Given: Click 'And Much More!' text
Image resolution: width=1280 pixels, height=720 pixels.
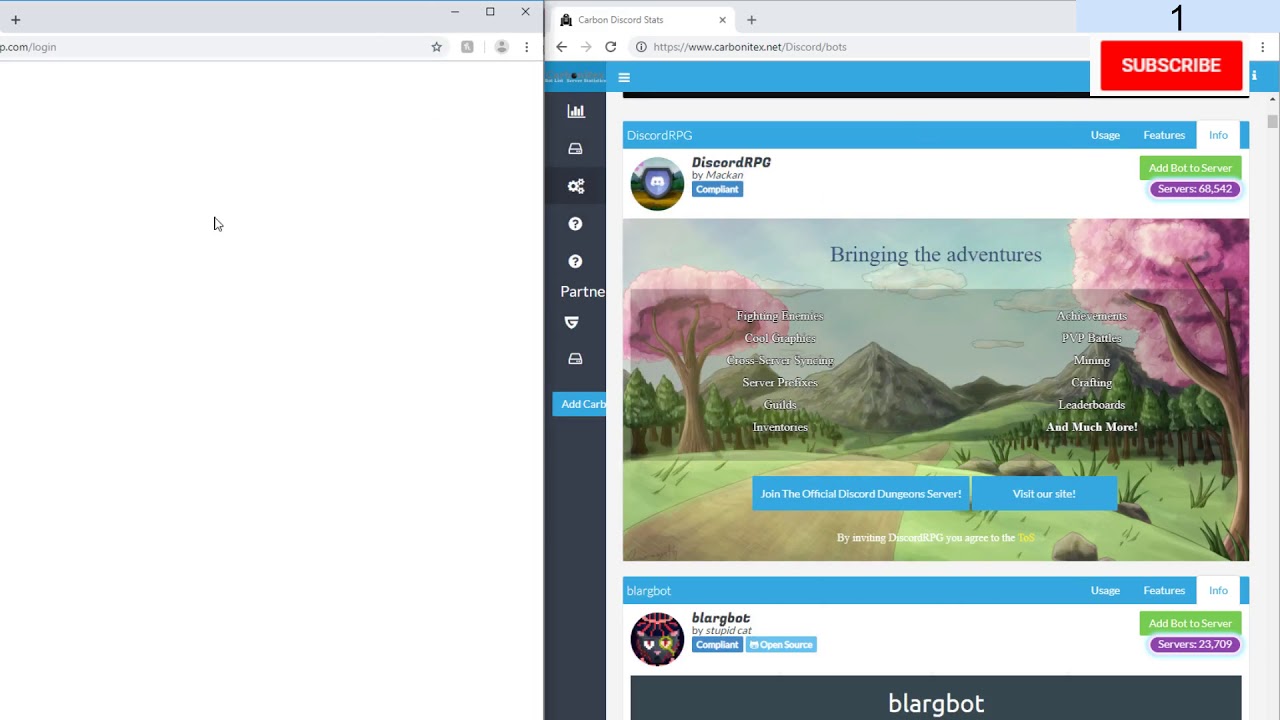Looking at the screenshot, I should click(1091, 427).
